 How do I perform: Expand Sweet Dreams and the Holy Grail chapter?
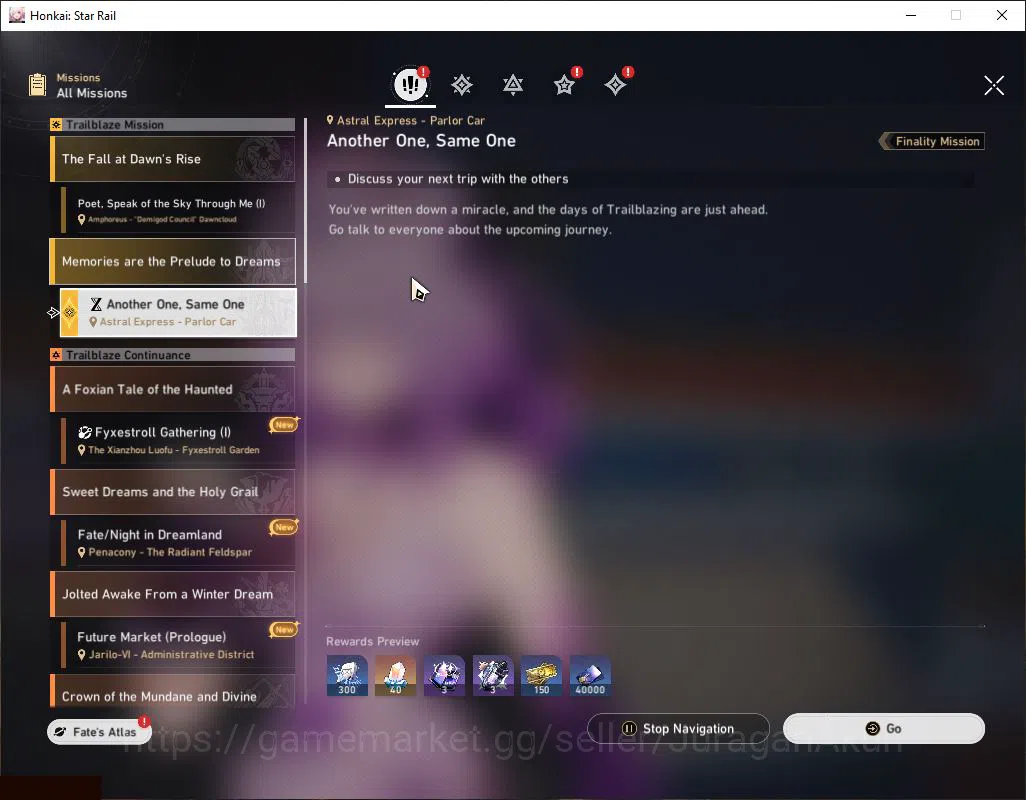click(x=173, y=492)
